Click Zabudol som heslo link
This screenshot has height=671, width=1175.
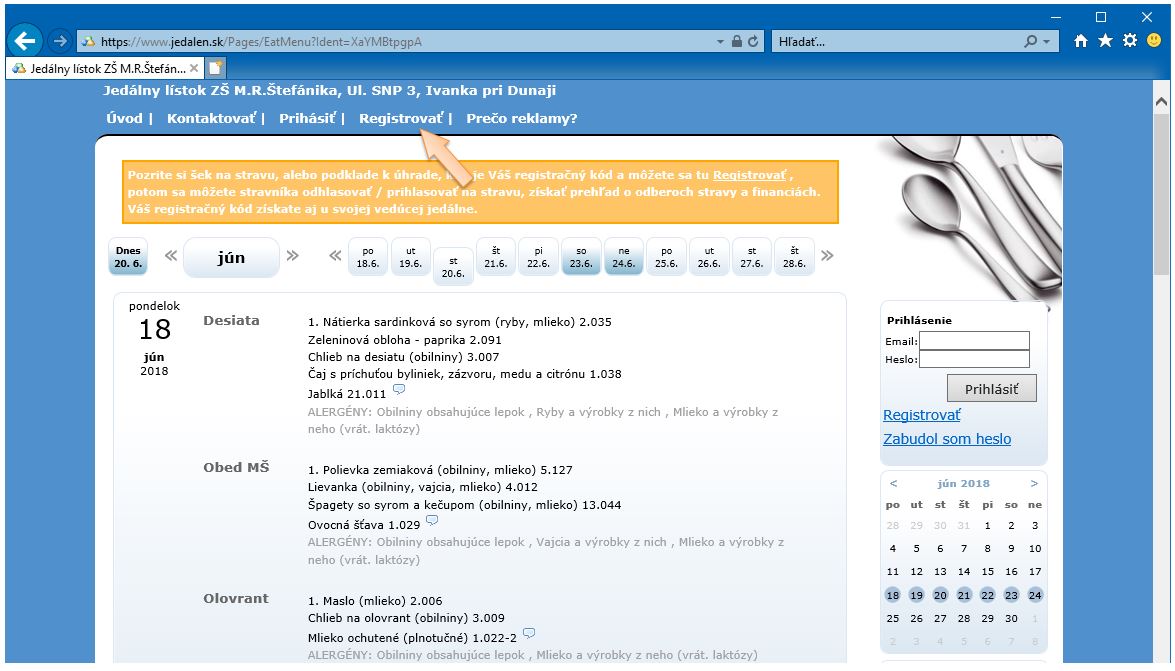point(946,439)
